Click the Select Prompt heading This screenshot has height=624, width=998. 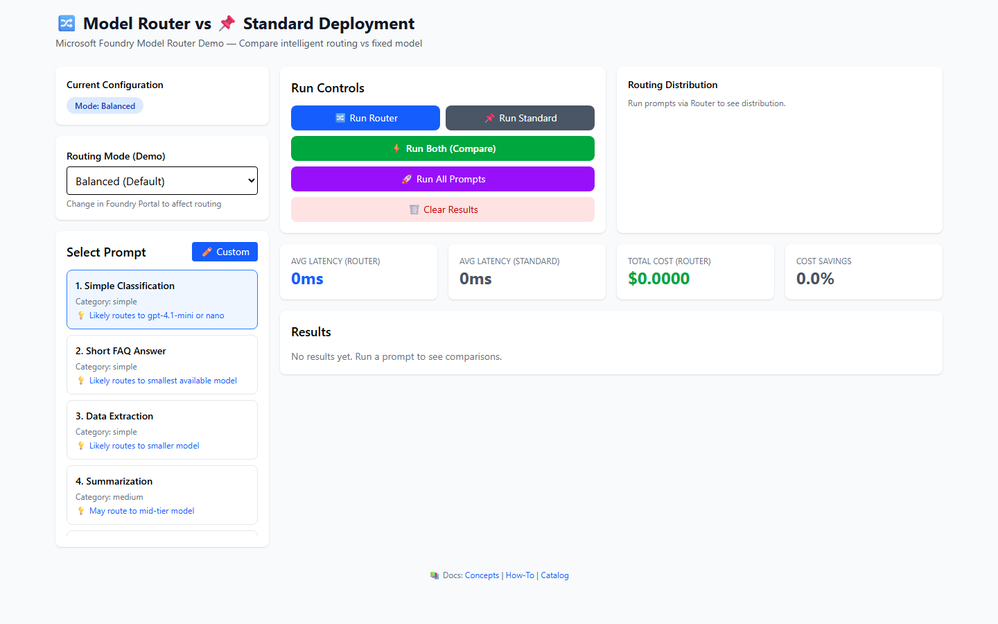(x=106, y=252)
